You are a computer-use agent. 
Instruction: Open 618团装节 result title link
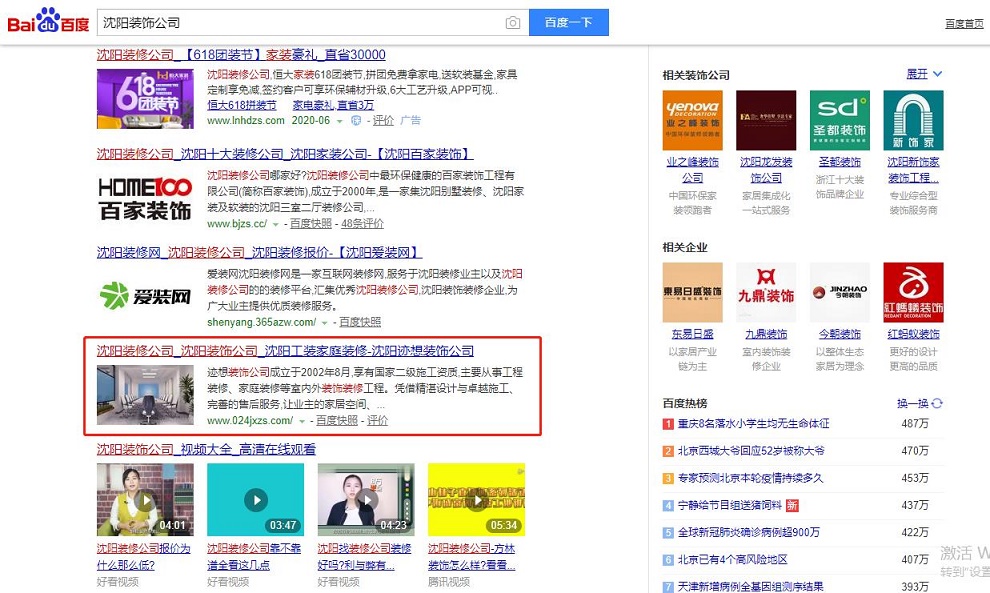point(241,55)
